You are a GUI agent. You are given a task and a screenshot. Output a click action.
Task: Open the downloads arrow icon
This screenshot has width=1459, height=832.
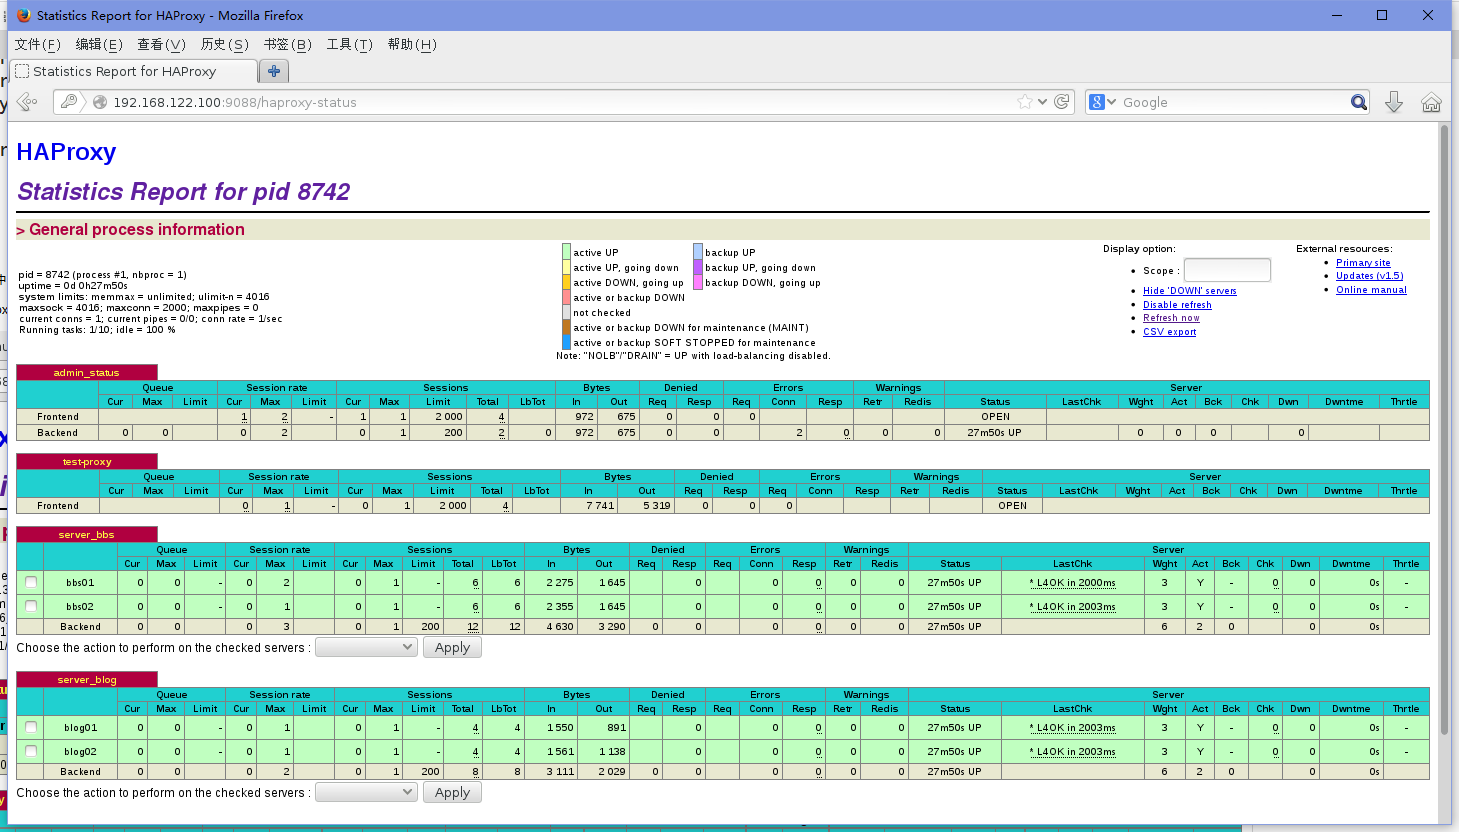coord(1394,102)
